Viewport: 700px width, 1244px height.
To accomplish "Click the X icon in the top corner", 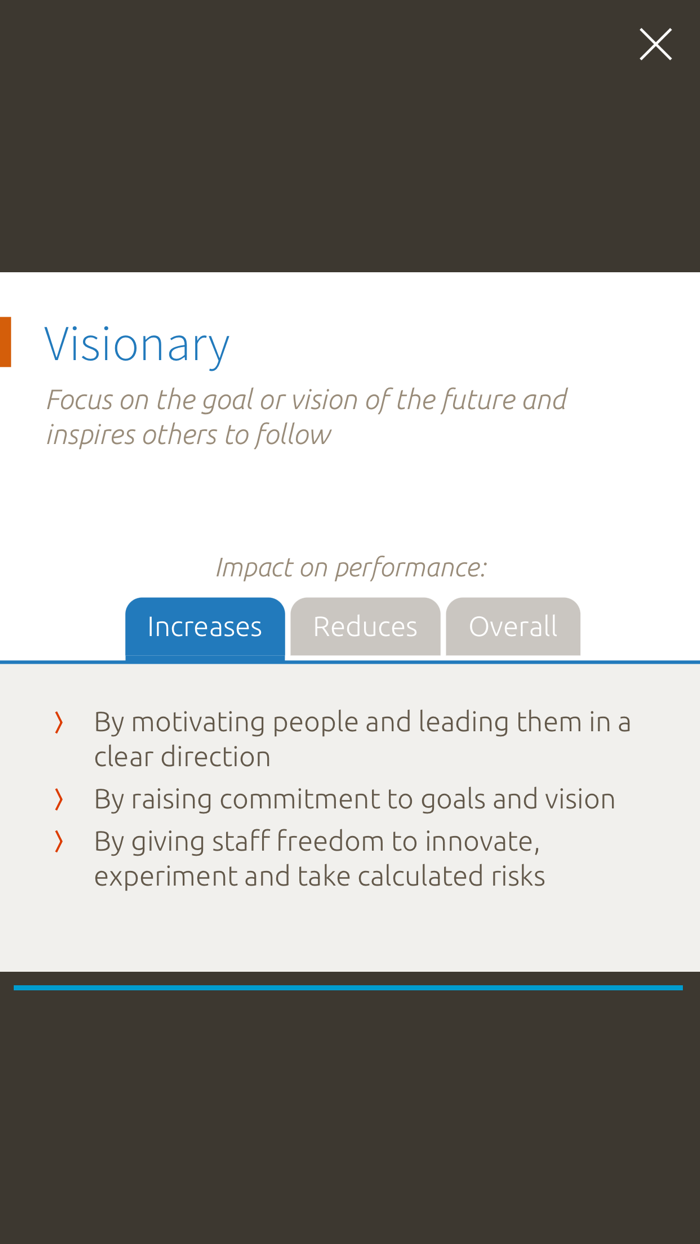I will pos(656,43).
